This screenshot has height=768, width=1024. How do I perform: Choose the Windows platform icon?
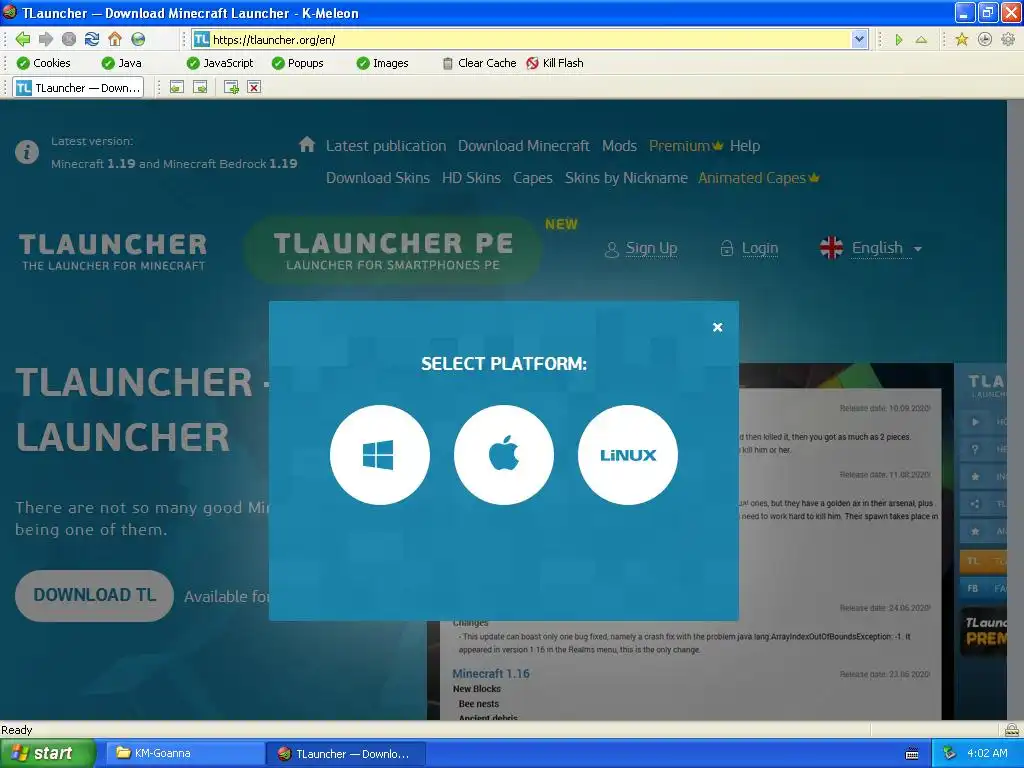(x=379, y=455)
